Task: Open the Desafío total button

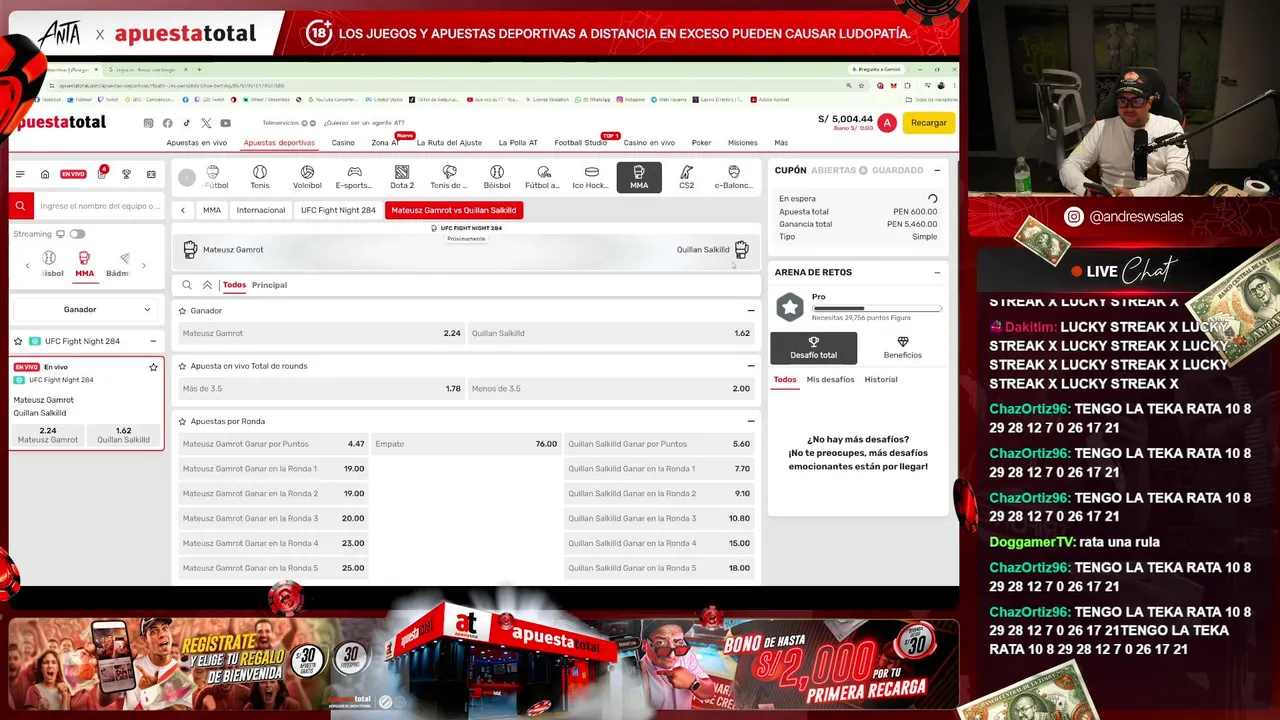Action: pyautogui.click(x=813, y=347)
